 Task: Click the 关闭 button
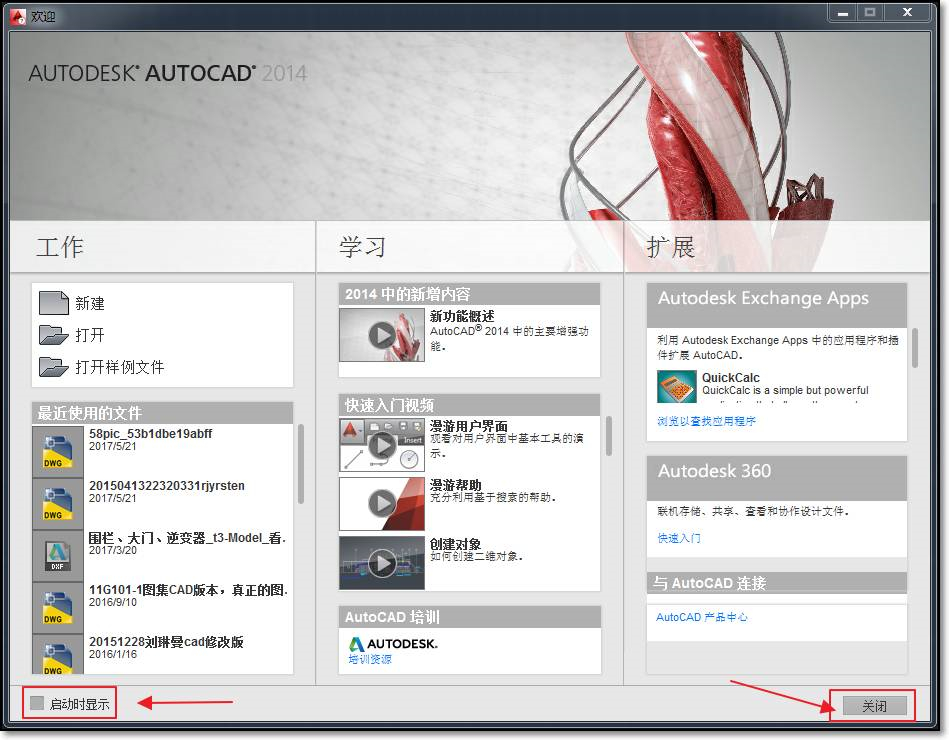tap(875, 705)
